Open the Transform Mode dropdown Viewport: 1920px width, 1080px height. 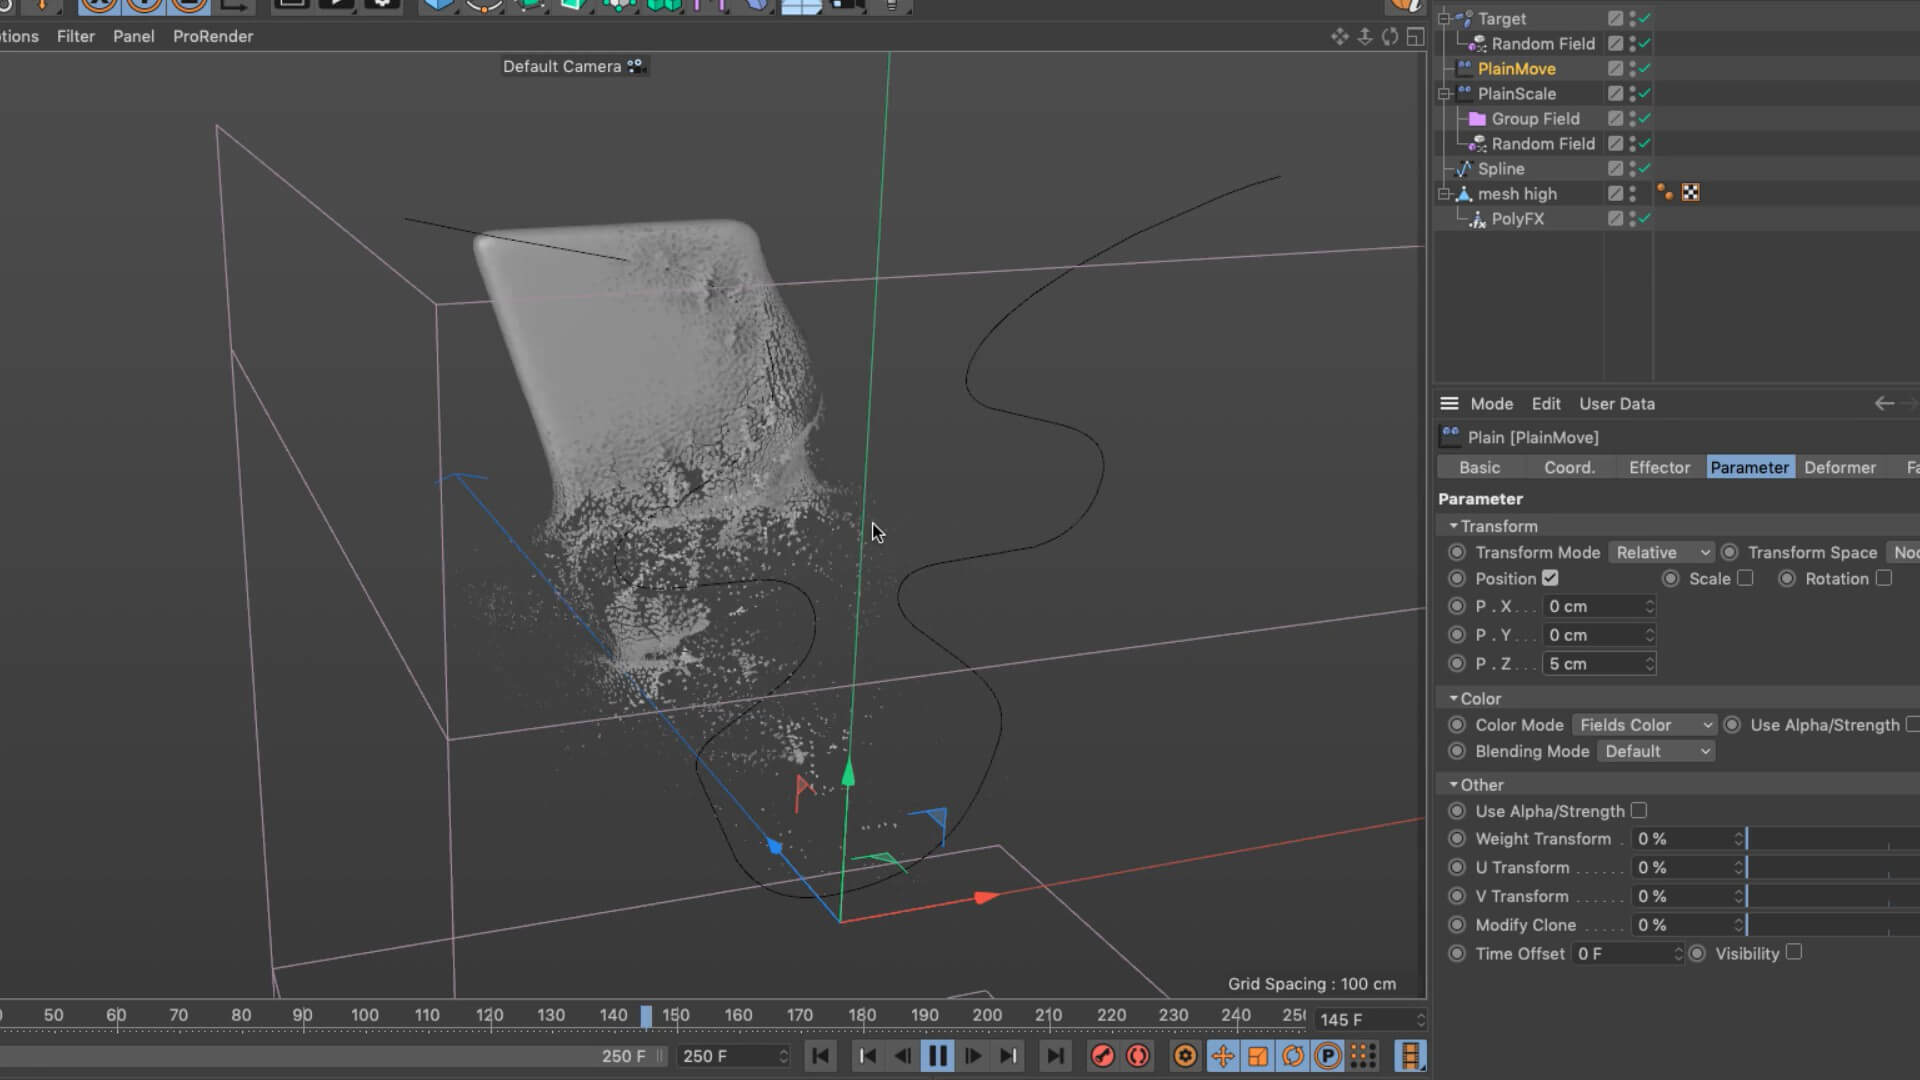coord(1661,552)
